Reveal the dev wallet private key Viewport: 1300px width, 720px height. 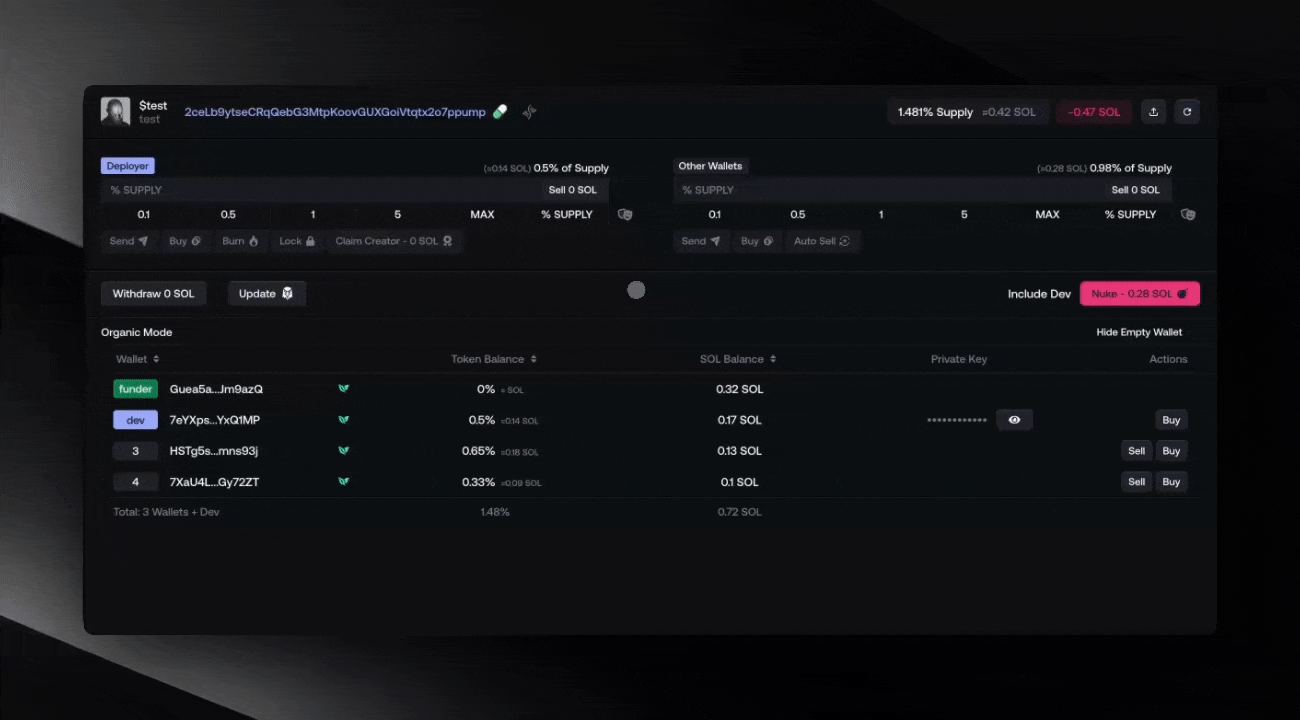coord(1014,420)
